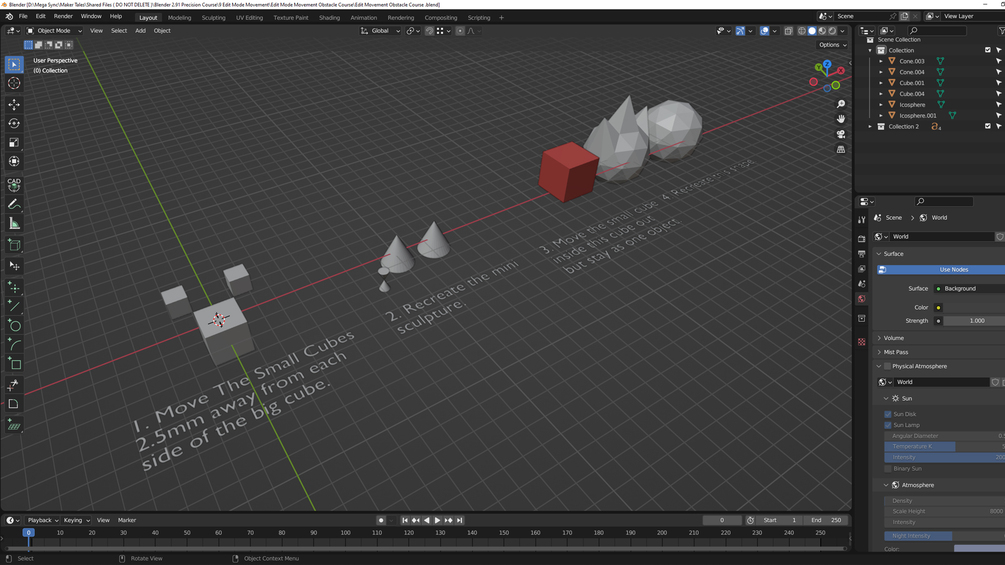The image size is (1005, 565).
Task: Open the Scene properties tab
Action: coord(861,284)
